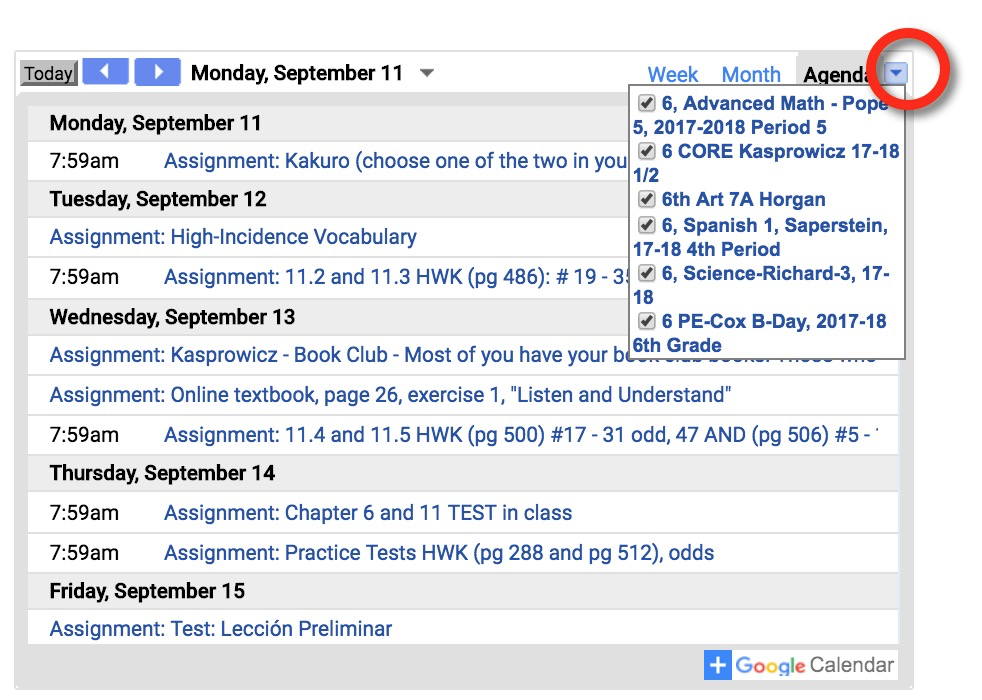
Task: Switch to the Month view tab
Action: pyautogui.click(x=751, y=75)
